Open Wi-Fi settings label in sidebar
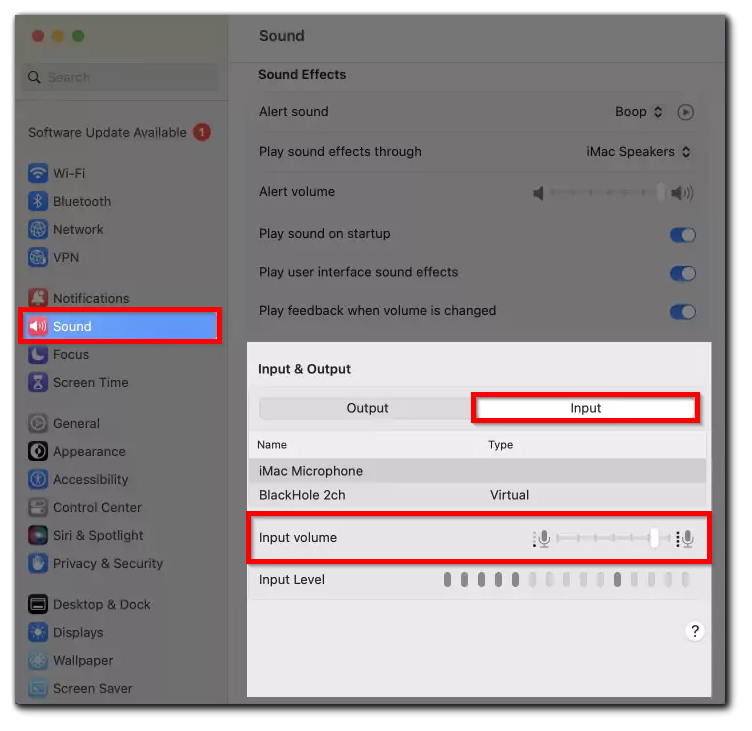752x731 pixels. (69, 173)
